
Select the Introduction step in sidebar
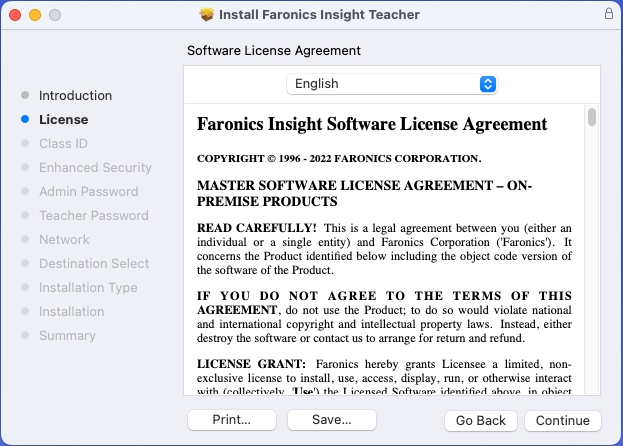(75, 96)
